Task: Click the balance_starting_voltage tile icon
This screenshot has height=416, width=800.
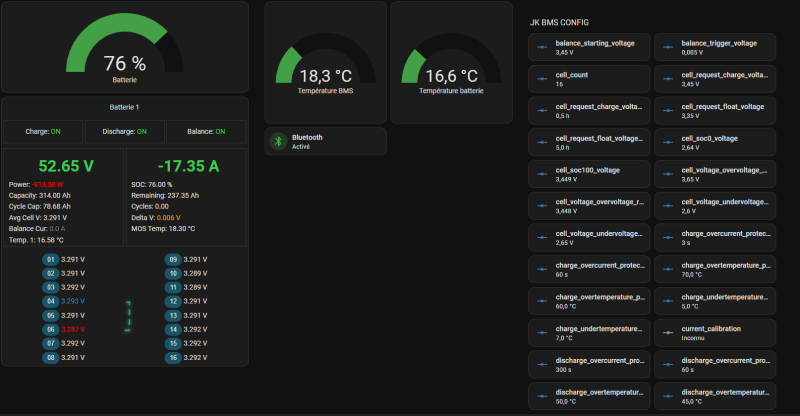Action: point(542,47)
